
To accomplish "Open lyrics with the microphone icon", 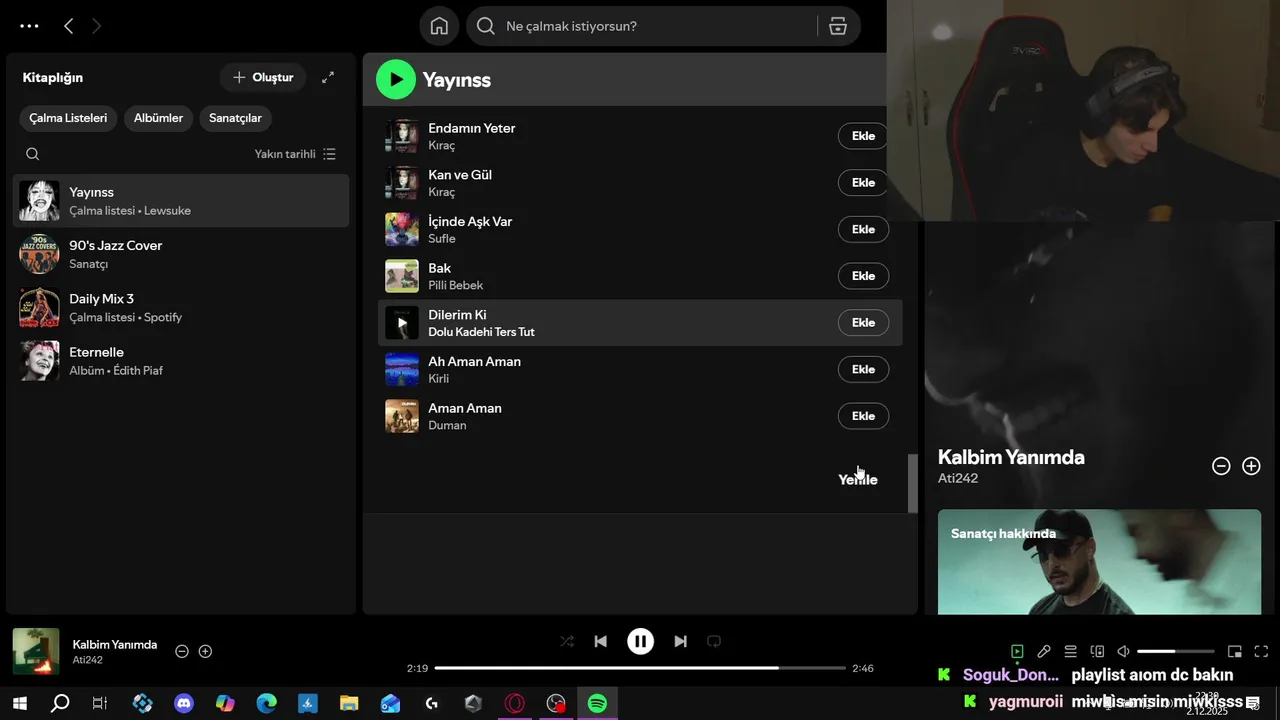I will (1044, 651).
